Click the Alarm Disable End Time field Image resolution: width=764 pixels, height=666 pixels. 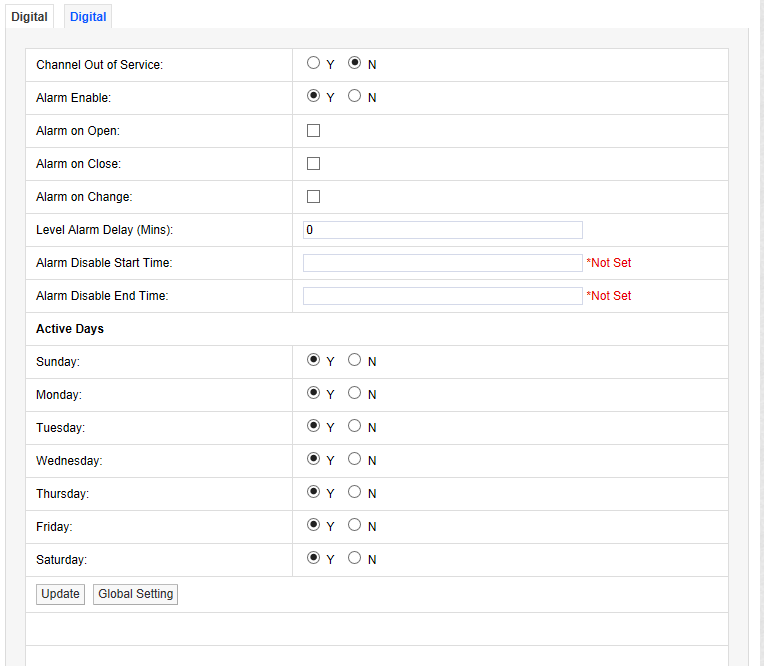click(x=442, y=296)
